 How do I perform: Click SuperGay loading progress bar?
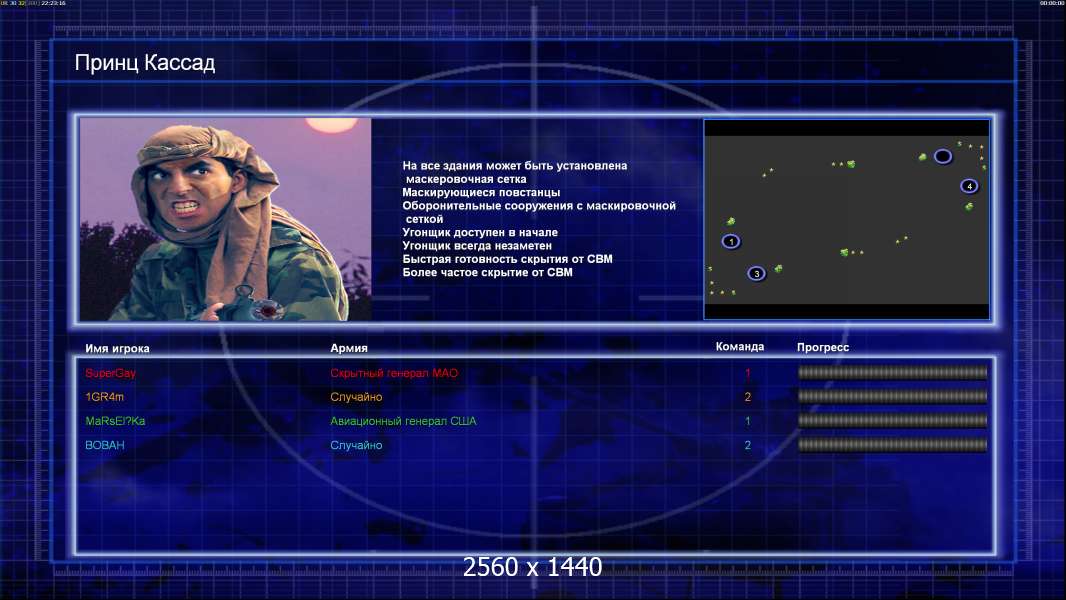pyautogui.click(x=892, y=372)
